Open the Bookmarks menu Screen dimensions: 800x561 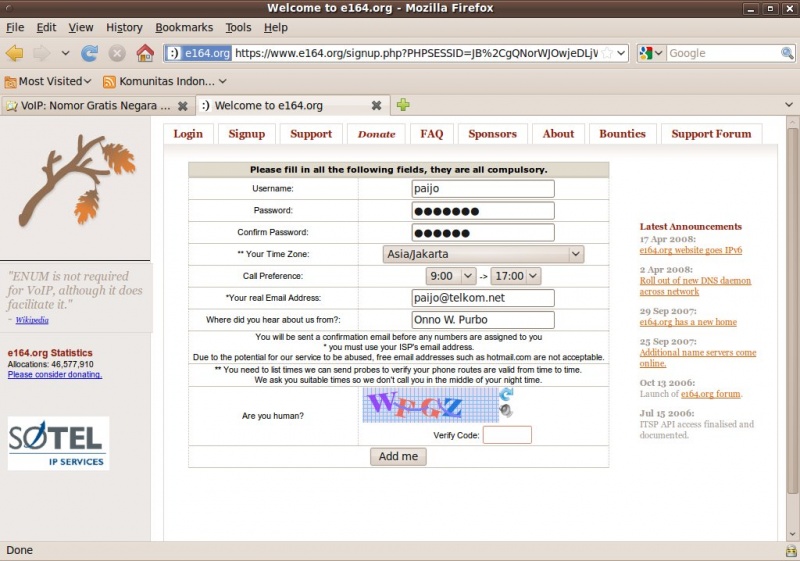pos(184,27)
